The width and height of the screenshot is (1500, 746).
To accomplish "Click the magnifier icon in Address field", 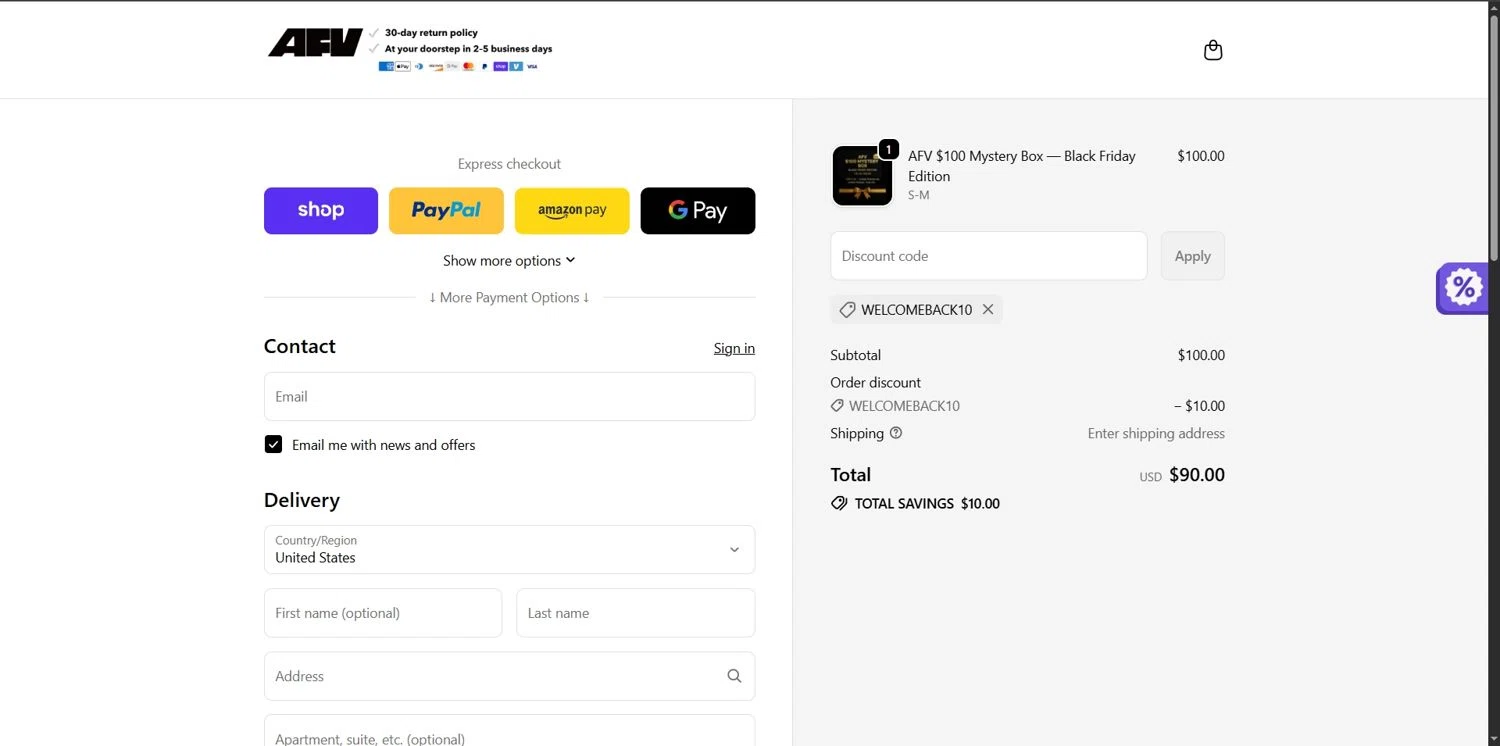I will tap(734, 676).
